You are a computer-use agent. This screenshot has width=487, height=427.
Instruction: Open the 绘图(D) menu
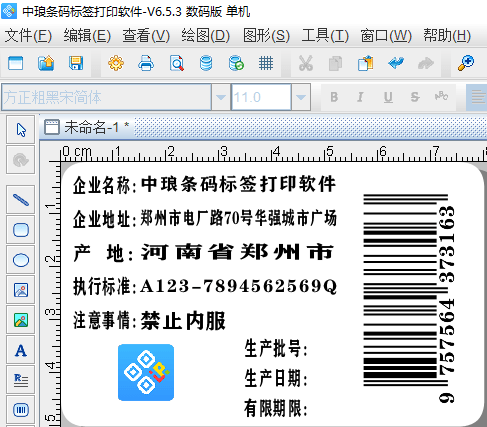(x=206, y=36)
